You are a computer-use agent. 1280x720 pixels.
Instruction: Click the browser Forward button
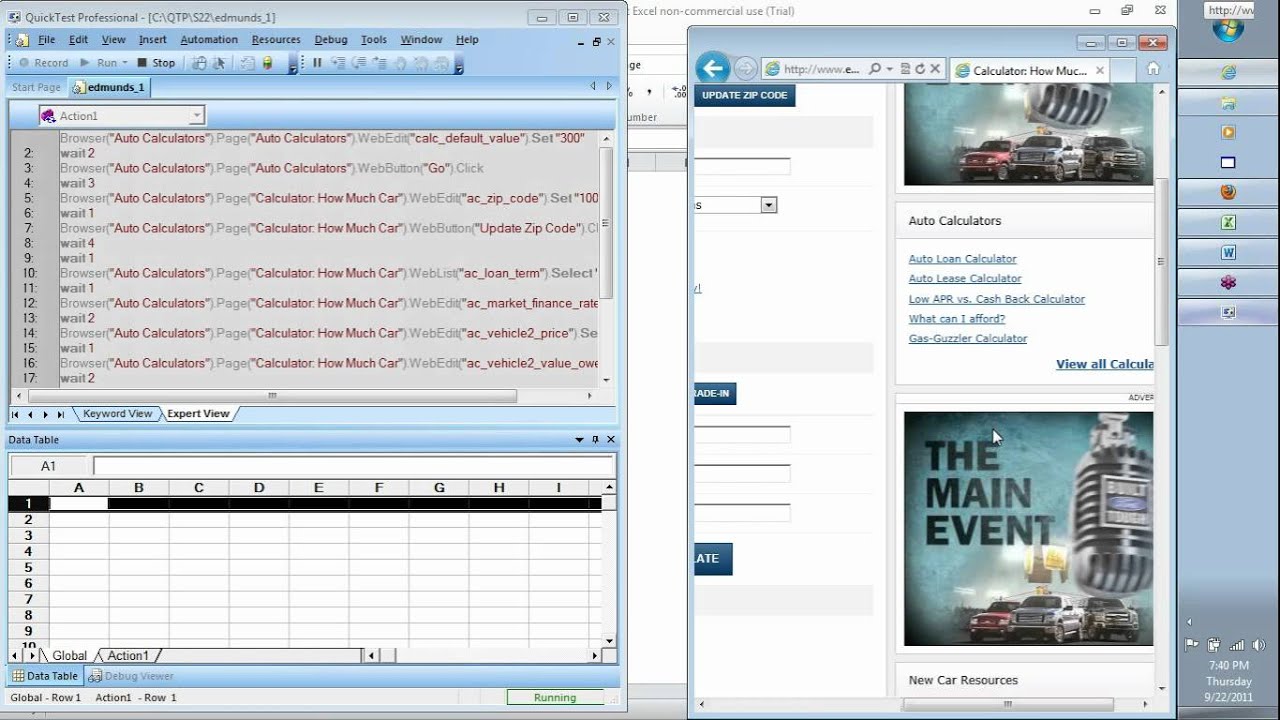(x=745, y=69)
